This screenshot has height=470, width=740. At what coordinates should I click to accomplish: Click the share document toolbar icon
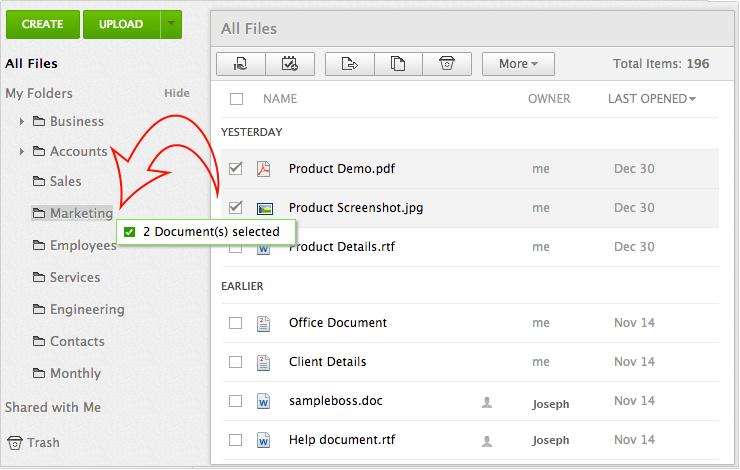241,64
